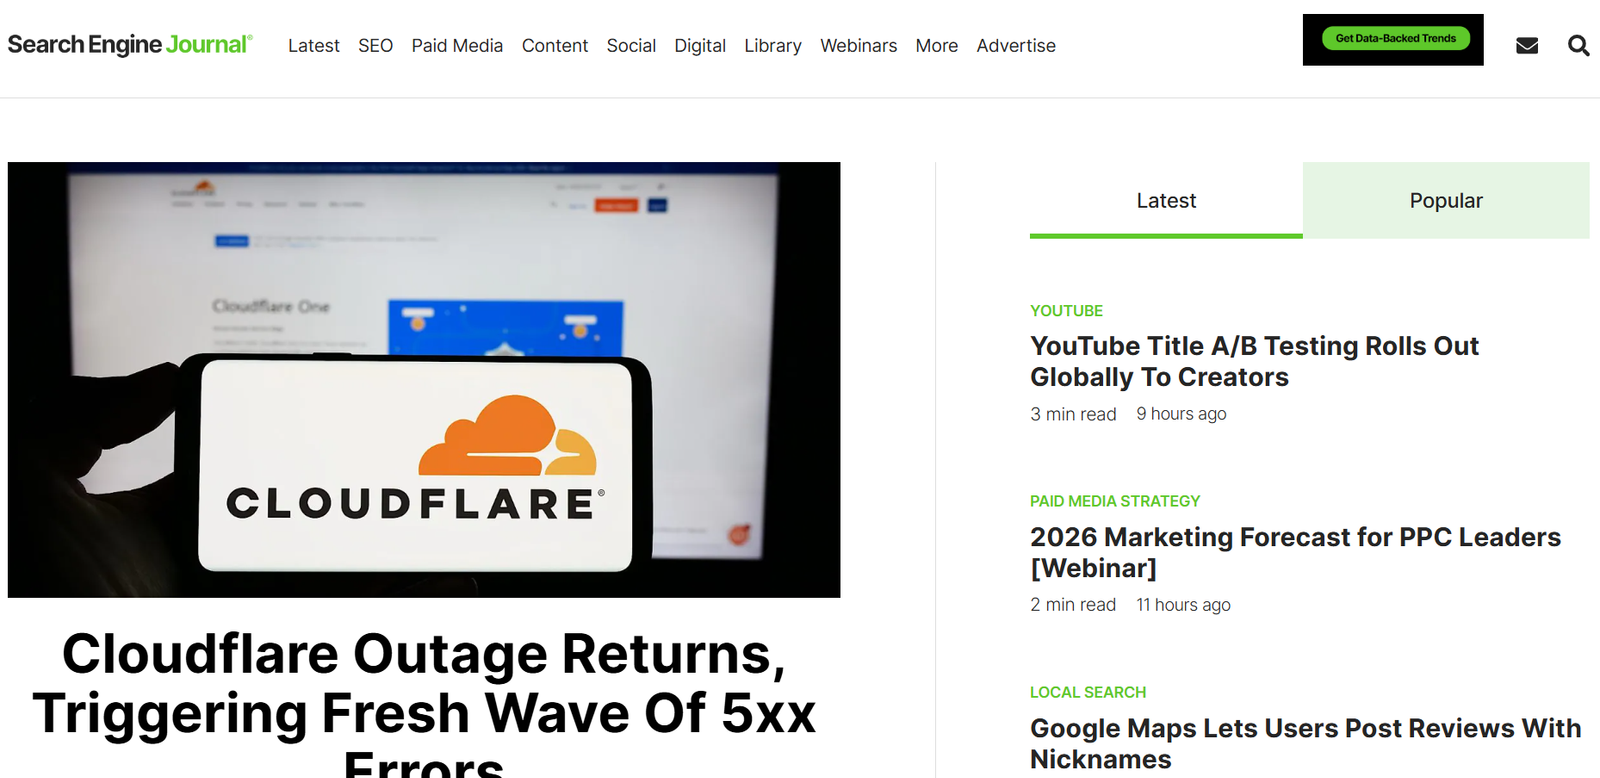Switch to the Popular tab
The image size is (1600, 778).
click(1446, 200)
